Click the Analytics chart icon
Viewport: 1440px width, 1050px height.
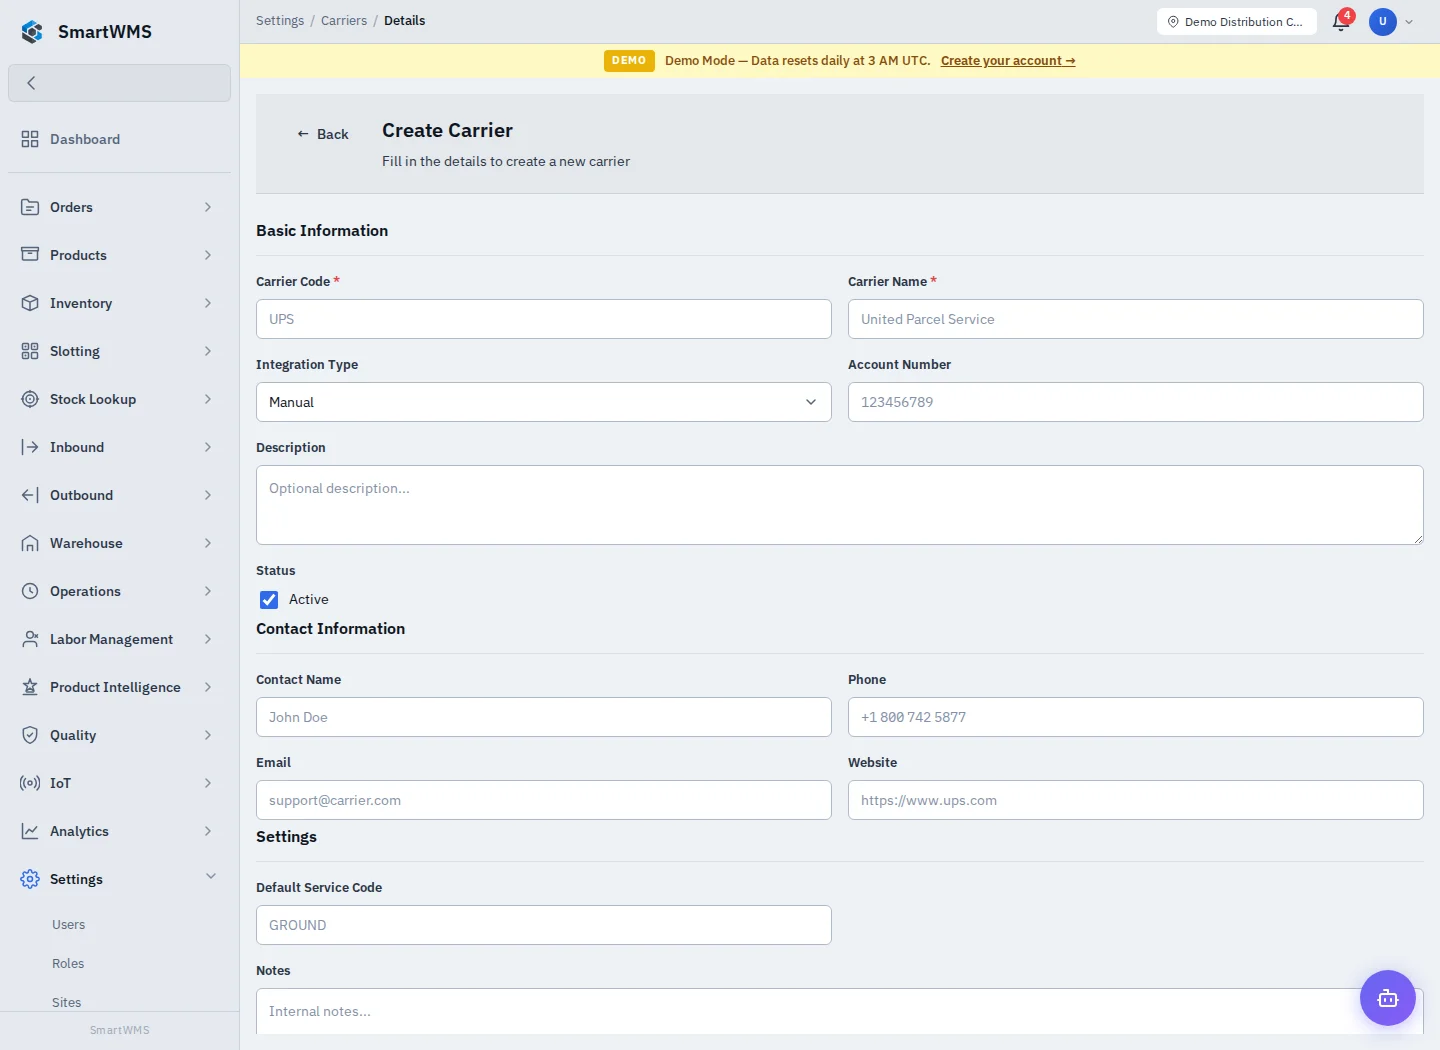pos(30,831)
